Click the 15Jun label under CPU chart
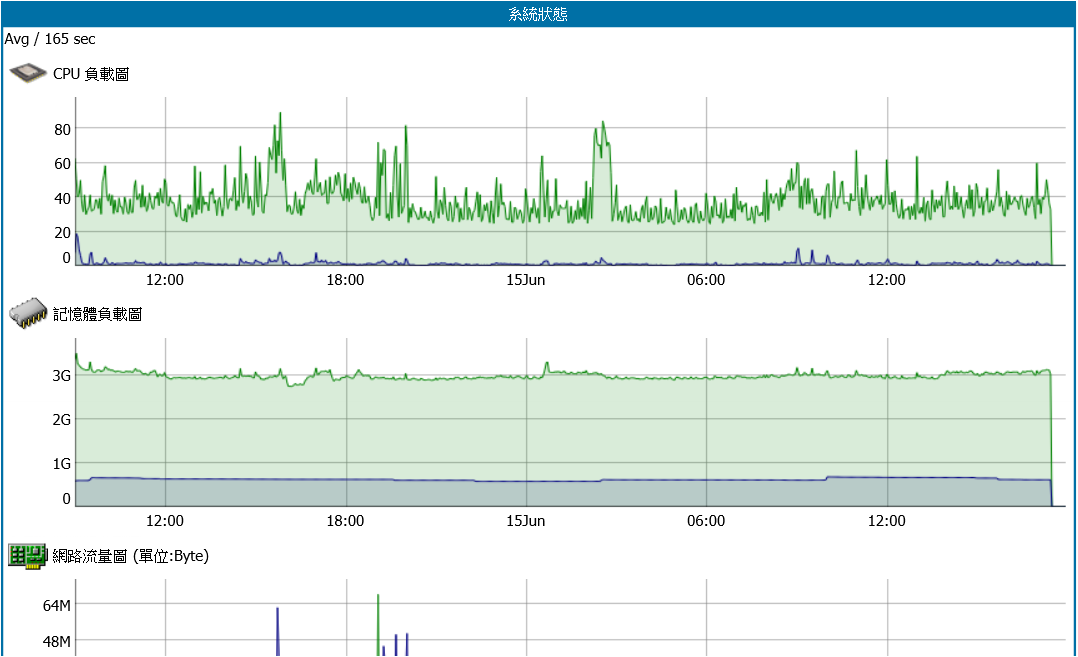1078x657 pixels. (x=526, y=280)
